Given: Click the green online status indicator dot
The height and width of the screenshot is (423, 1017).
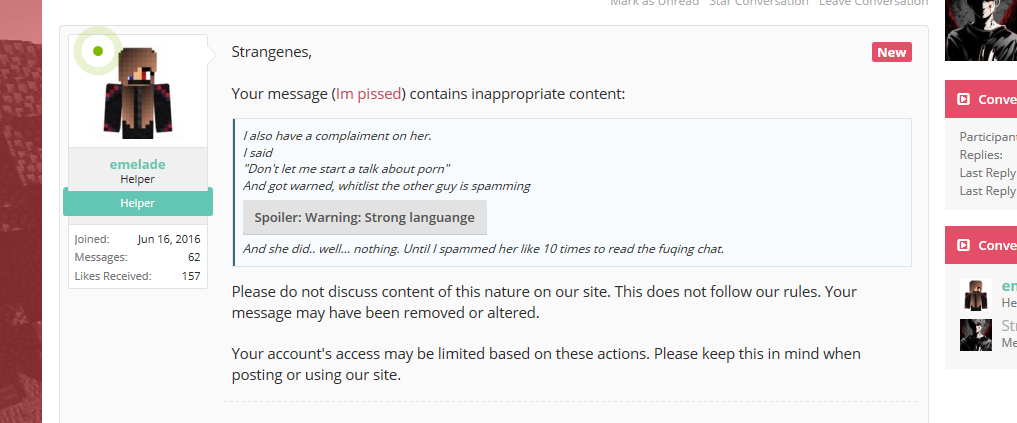Looking at the screenshot, I should (x=98, y=51).
